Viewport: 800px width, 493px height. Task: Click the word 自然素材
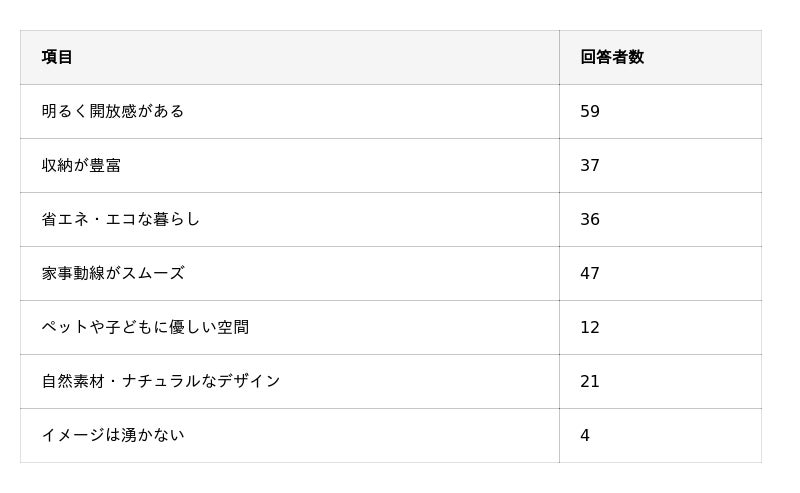(x=73, y=381)
